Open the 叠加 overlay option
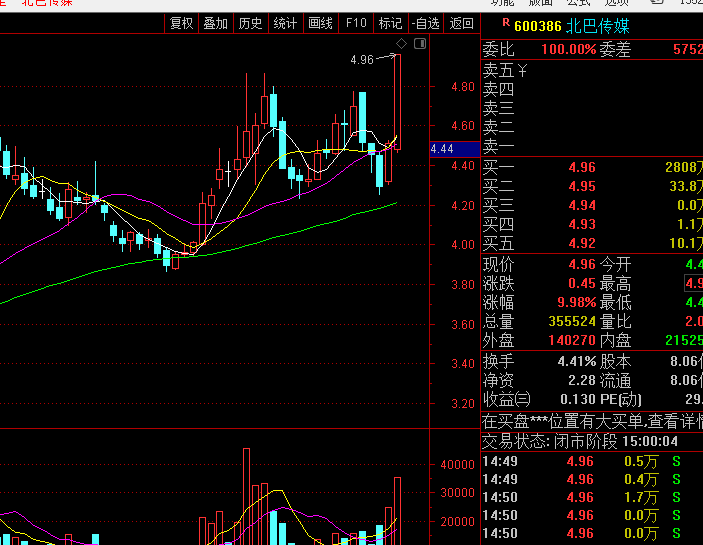703x545 pixels. (x=215, y=23)
